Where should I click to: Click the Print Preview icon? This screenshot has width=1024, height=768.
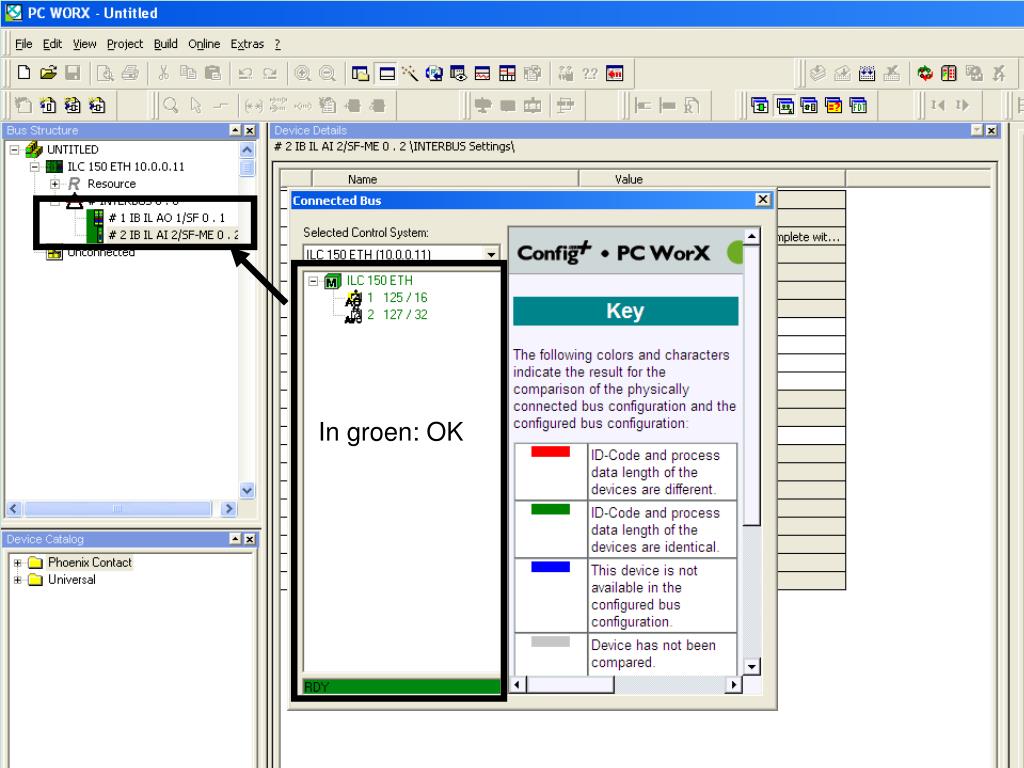tap(105, 72)
